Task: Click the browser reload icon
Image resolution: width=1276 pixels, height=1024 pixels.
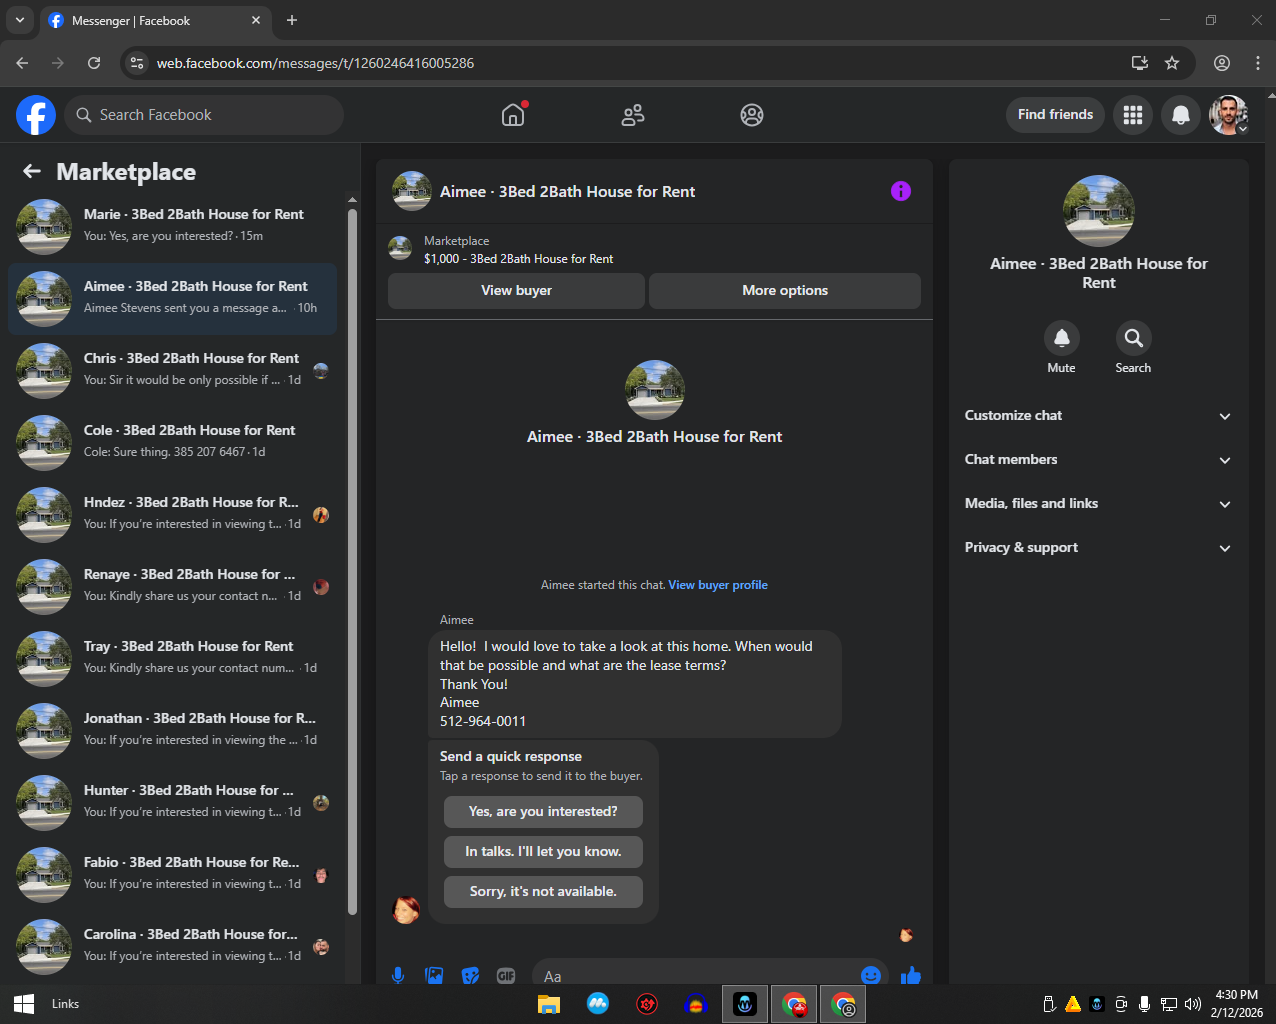Action: point(94,63)
